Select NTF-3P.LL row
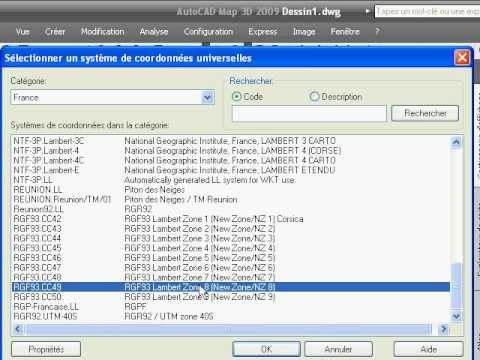The height and width of the screenshot is (360, 480). pos(231,180)
